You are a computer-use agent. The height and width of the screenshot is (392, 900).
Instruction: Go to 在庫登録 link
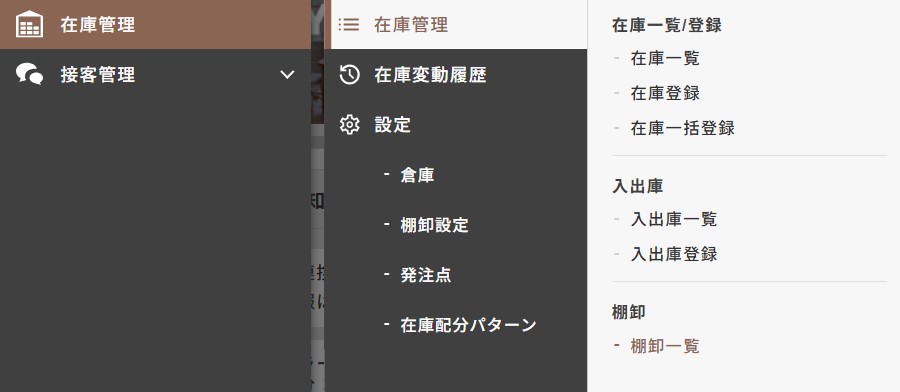665,93
